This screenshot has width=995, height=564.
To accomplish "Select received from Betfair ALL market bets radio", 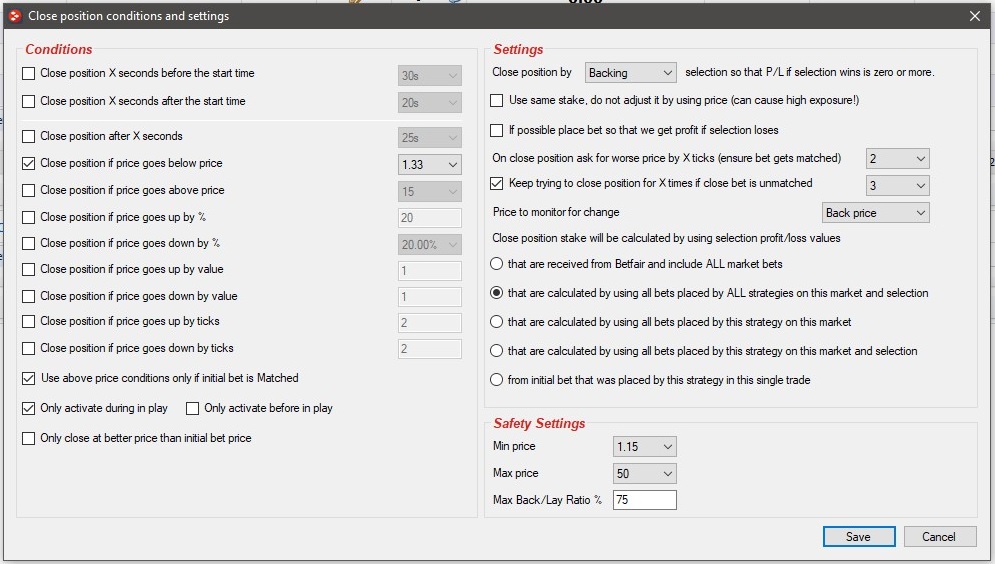I will (496, 264).
